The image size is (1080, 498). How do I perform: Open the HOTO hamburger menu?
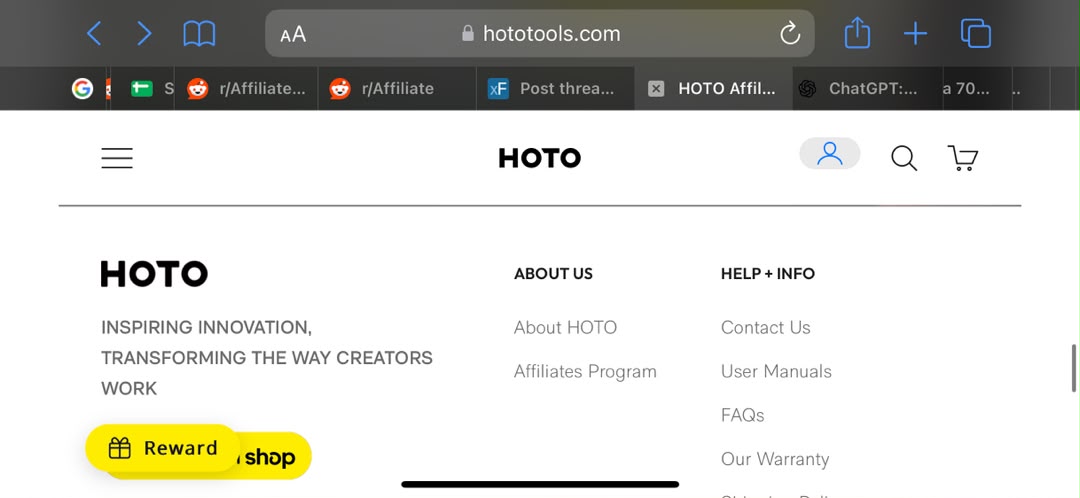117,158
